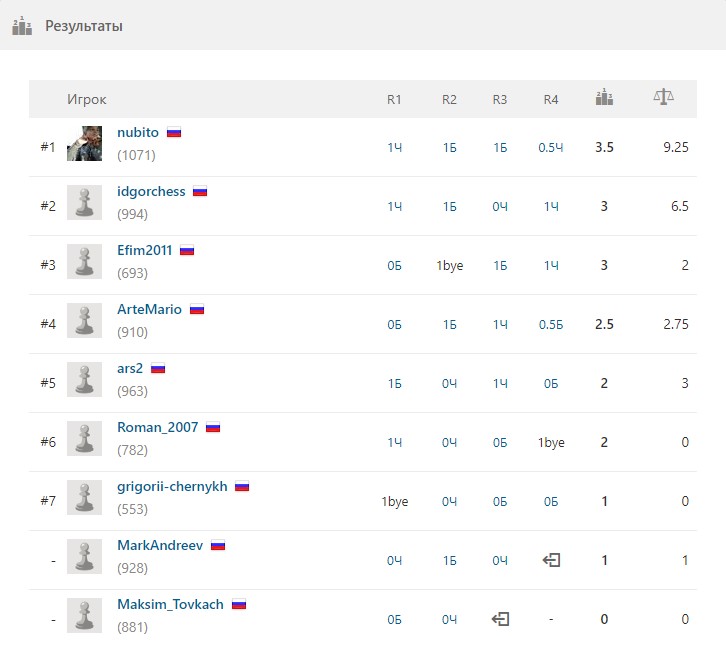
Task: Open Roman_2007 player profile link
Action: click(x=158, y=427)
